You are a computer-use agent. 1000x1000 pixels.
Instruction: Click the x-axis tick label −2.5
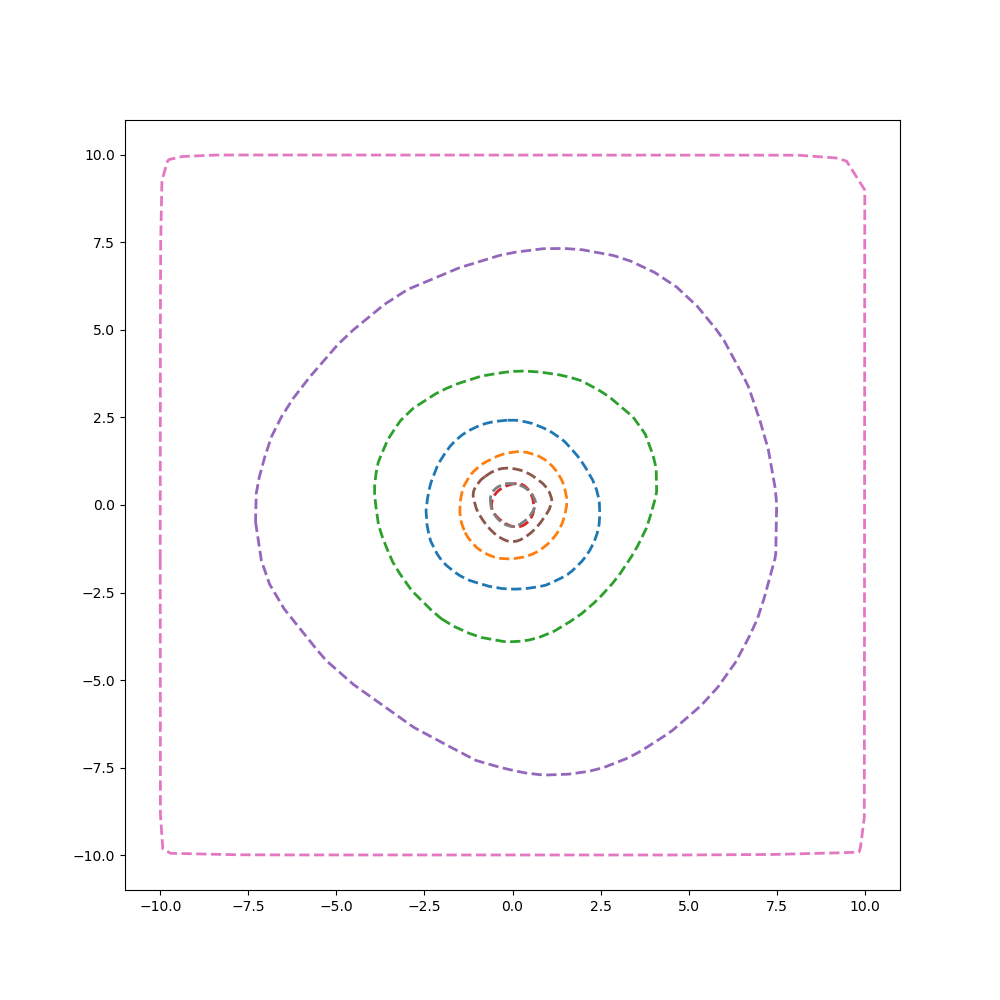pos(425,906)
